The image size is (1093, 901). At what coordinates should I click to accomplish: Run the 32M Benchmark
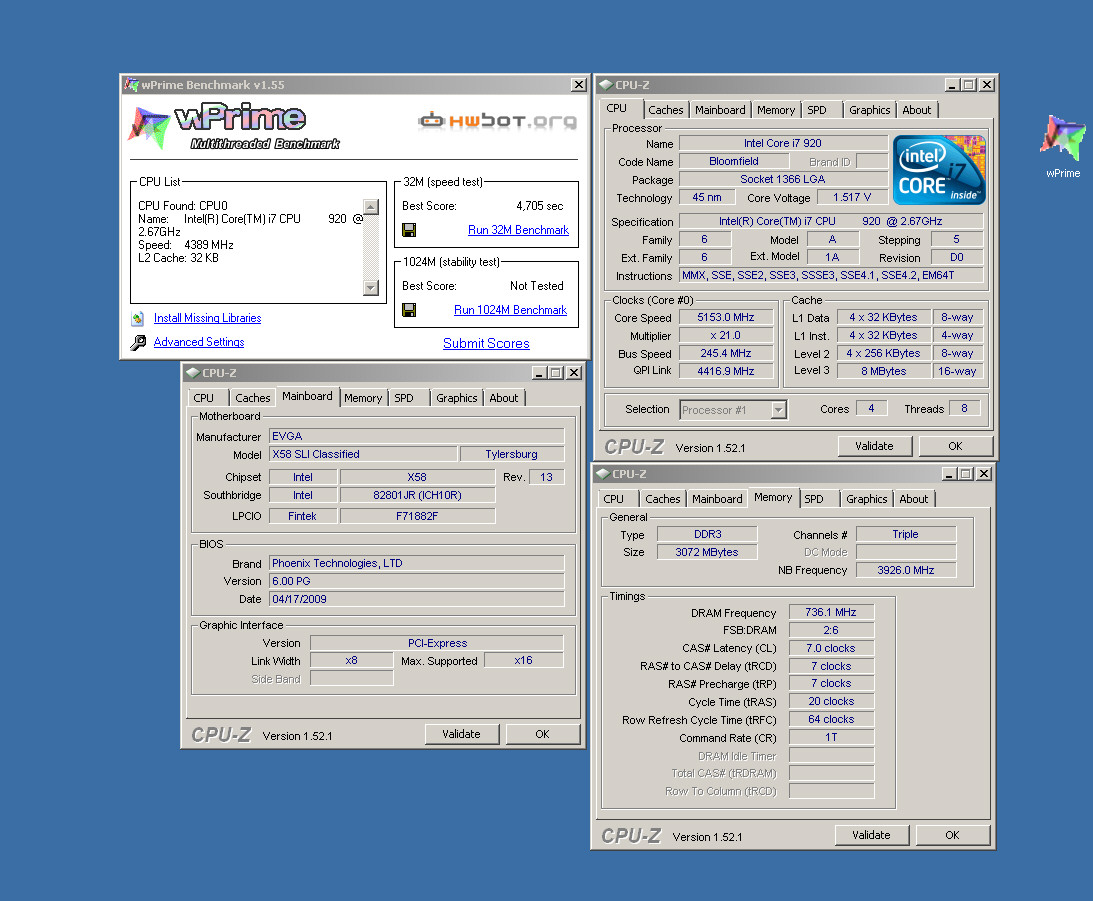[x=518, y=230]
